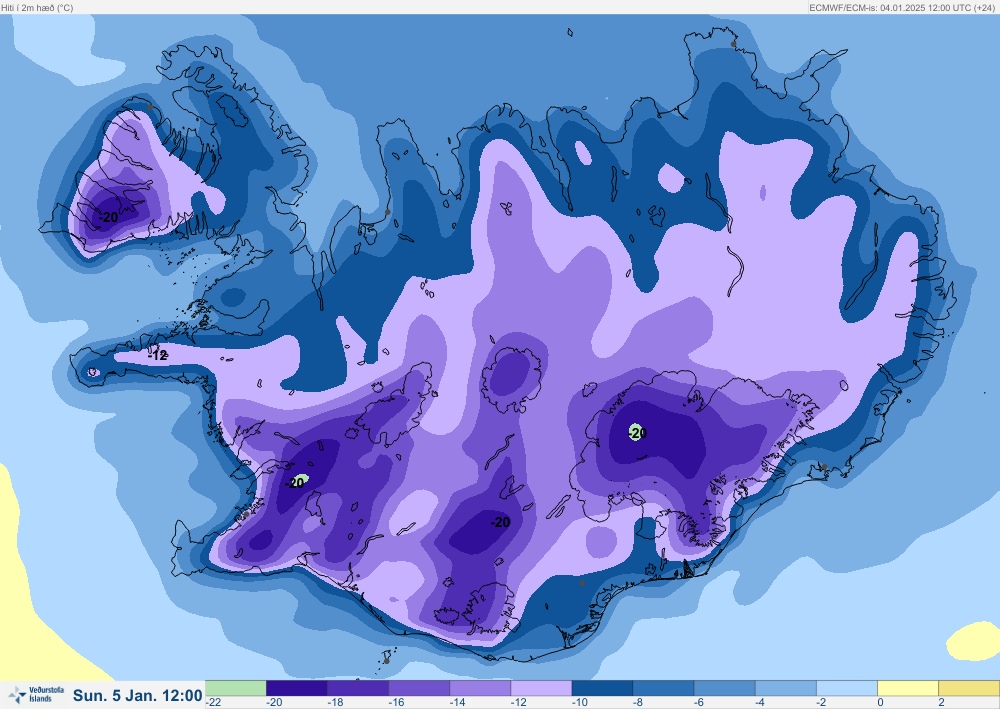Pick the -6 to -4 blue legend swatch
Viewport: 1000px width, 709px height.
pyautogui.click(x=725, y=688)
